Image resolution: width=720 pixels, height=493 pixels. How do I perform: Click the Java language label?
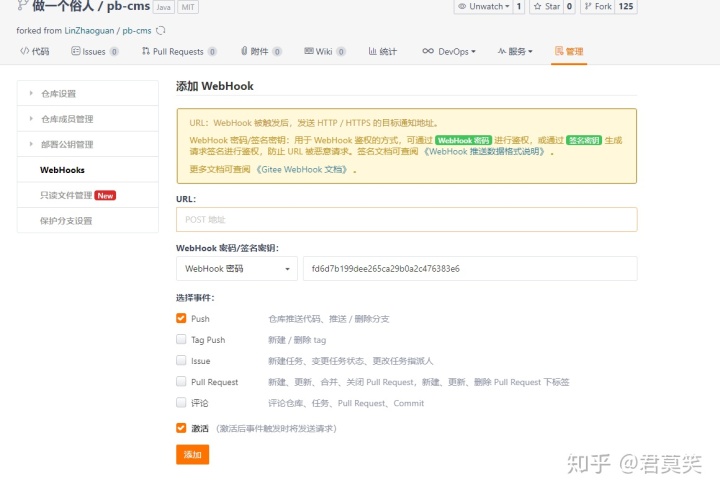[163, 7]
